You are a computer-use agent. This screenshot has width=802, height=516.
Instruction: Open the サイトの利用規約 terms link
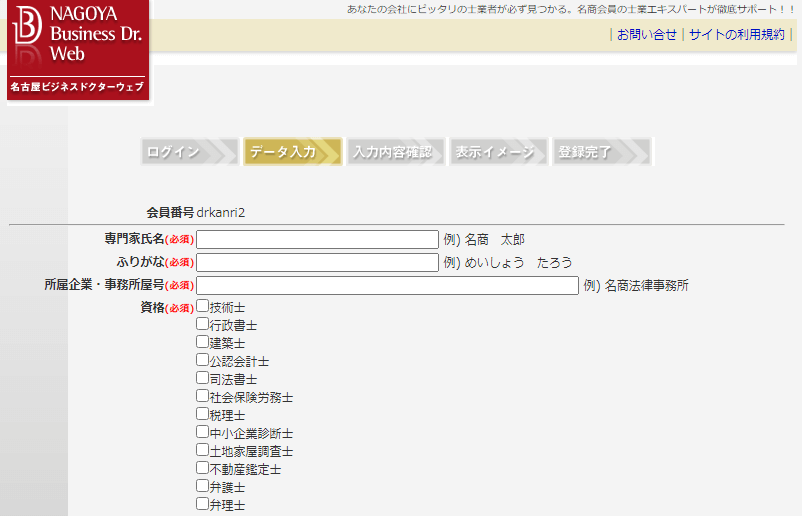[x=736, y=34]
